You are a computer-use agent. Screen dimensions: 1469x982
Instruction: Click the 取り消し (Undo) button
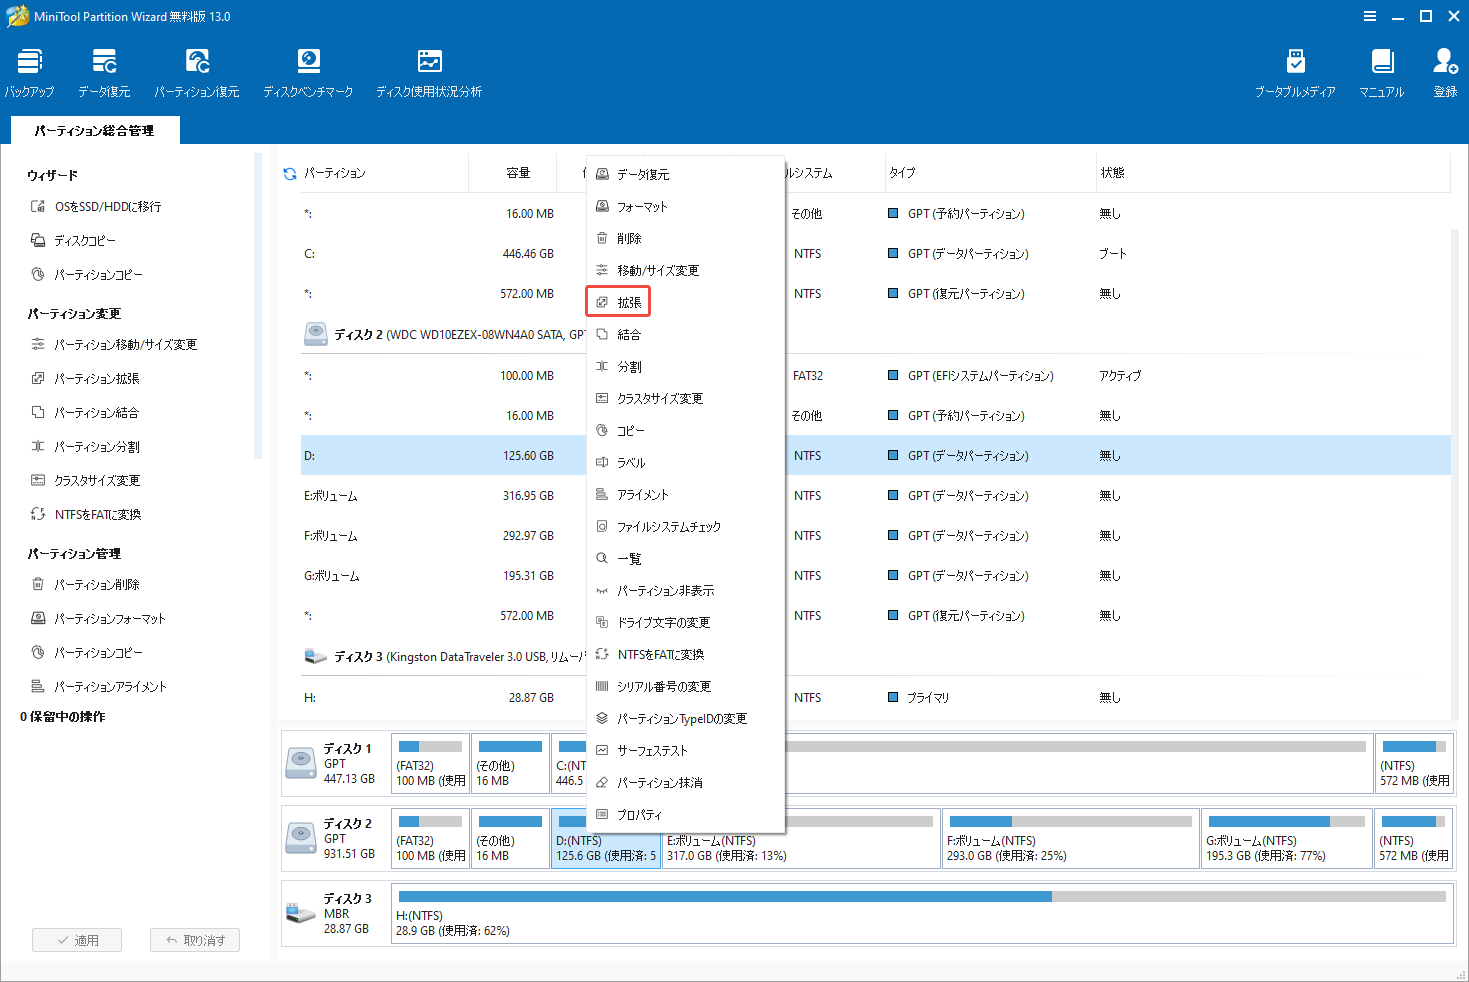point(194,939)
